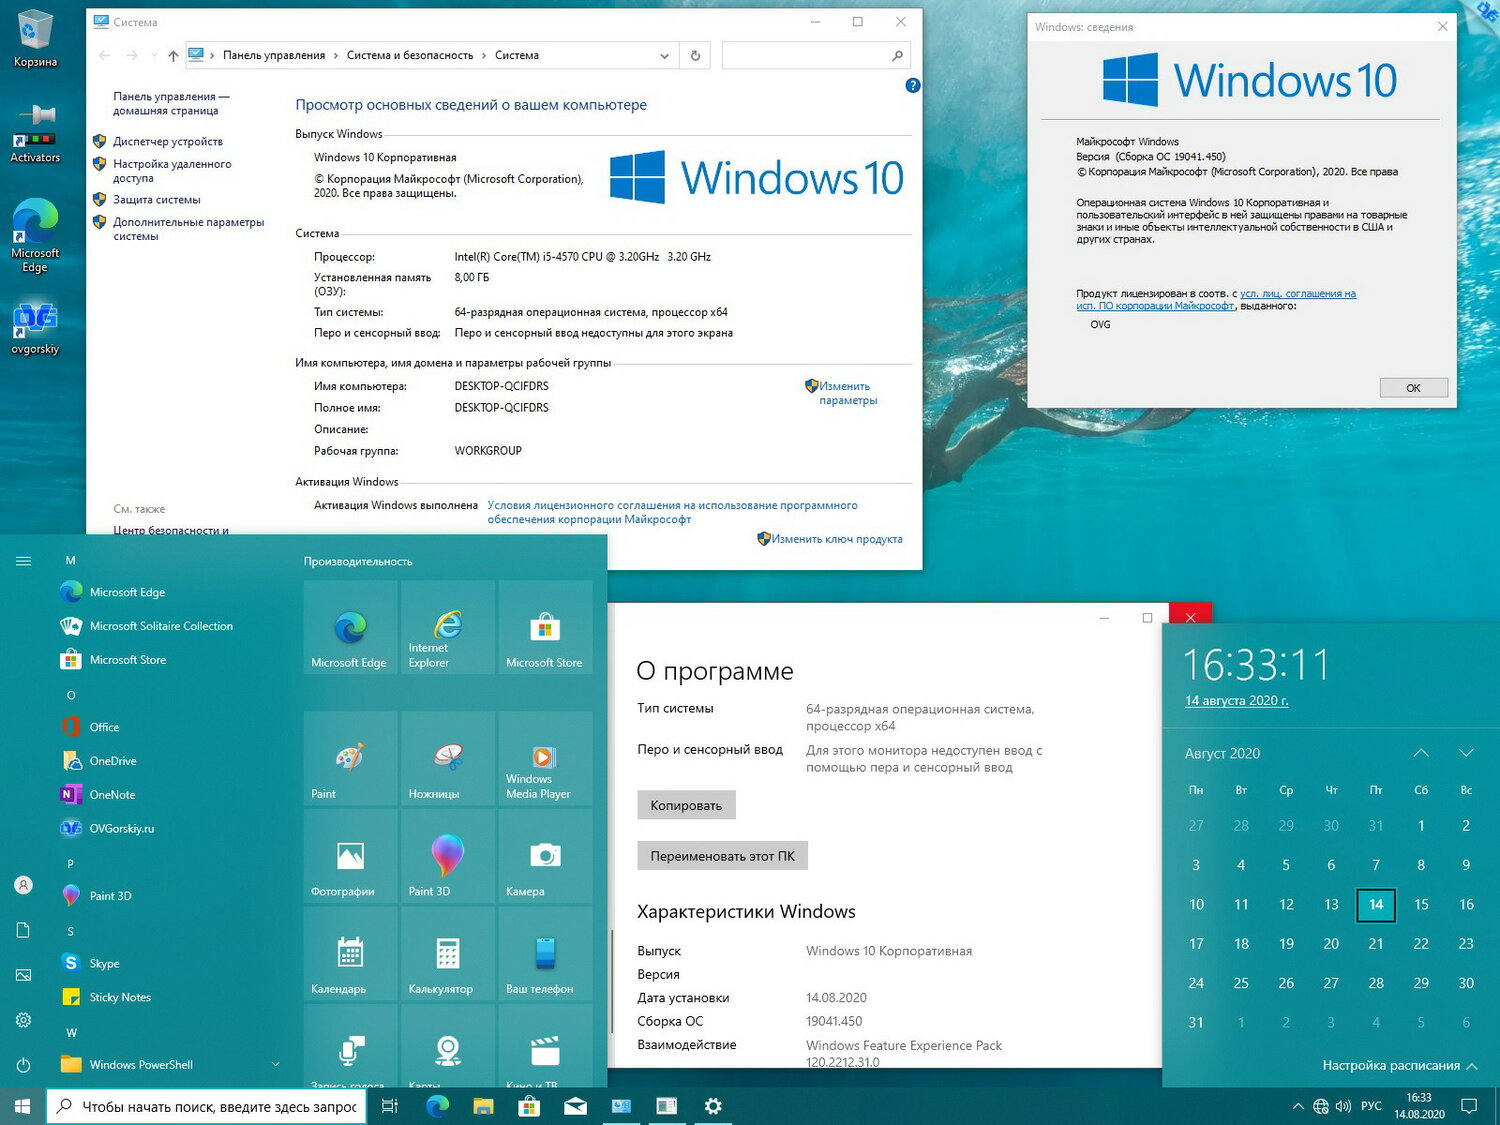
Task: Open System protection link (Защита системы)
Action: tap(157, 200)
